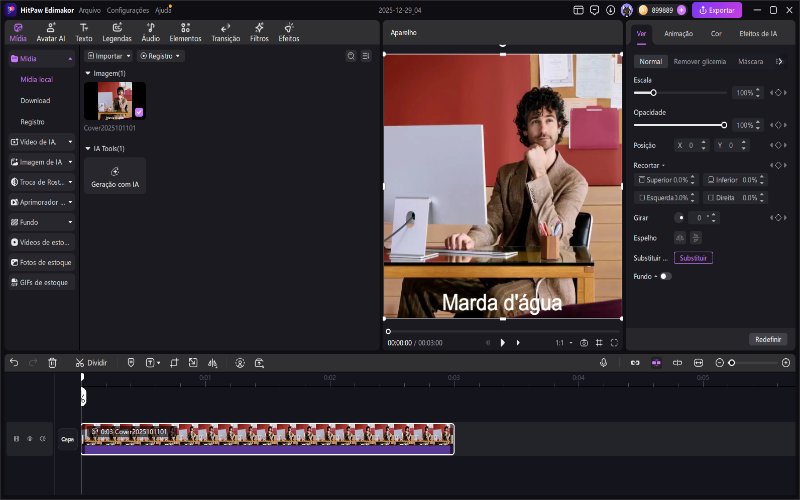Open the feedback message icon in title bar
The height and width of the screenshot is (500, 800).
[594, 10]
